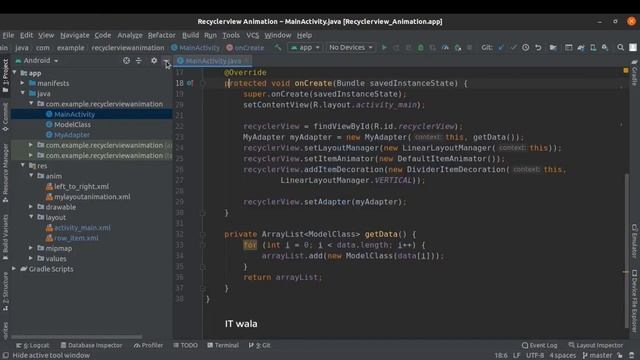Toggle the Structure side panel

pos(5,291)
